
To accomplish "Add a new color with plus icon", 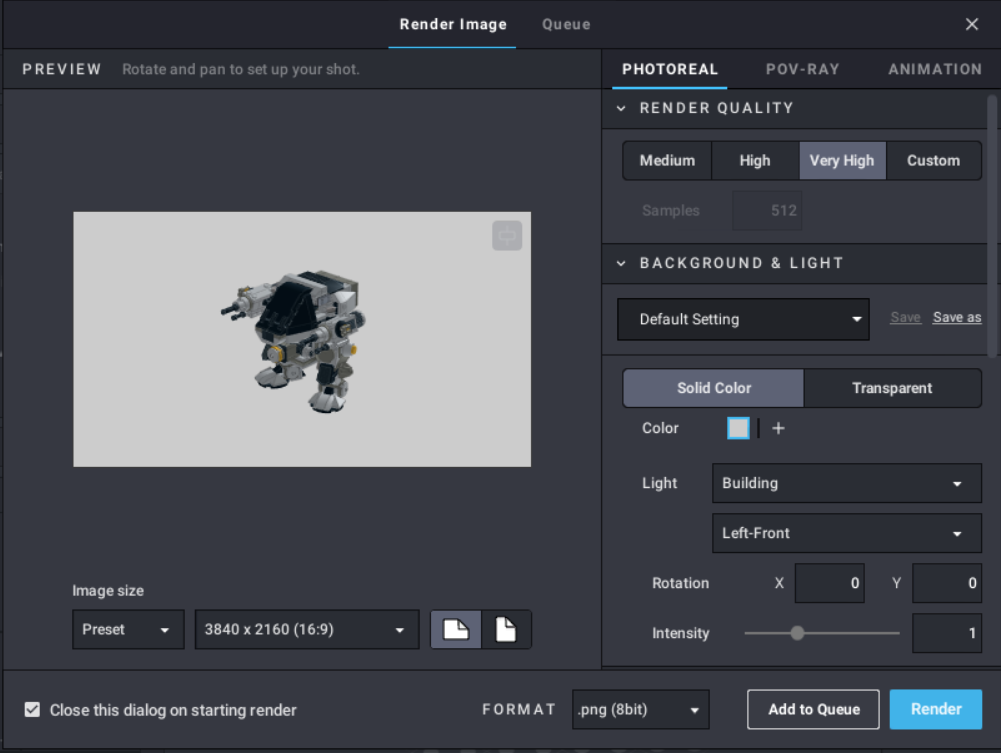I will click(x=778, y=428).
